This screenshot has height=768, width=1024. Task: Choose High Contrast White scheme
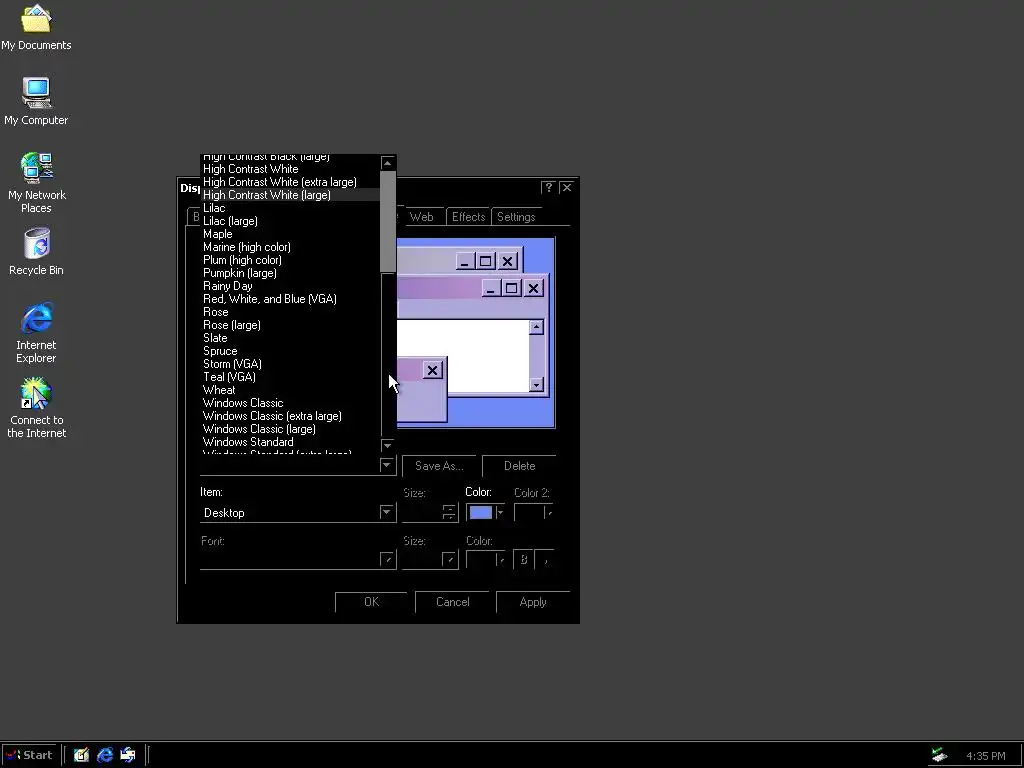point(290,168)
